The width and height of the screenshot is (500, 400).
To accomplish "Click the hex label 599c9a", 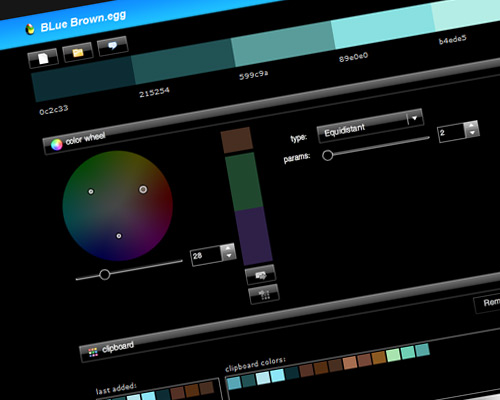I will pyautogui.click(x=254, y=75).
